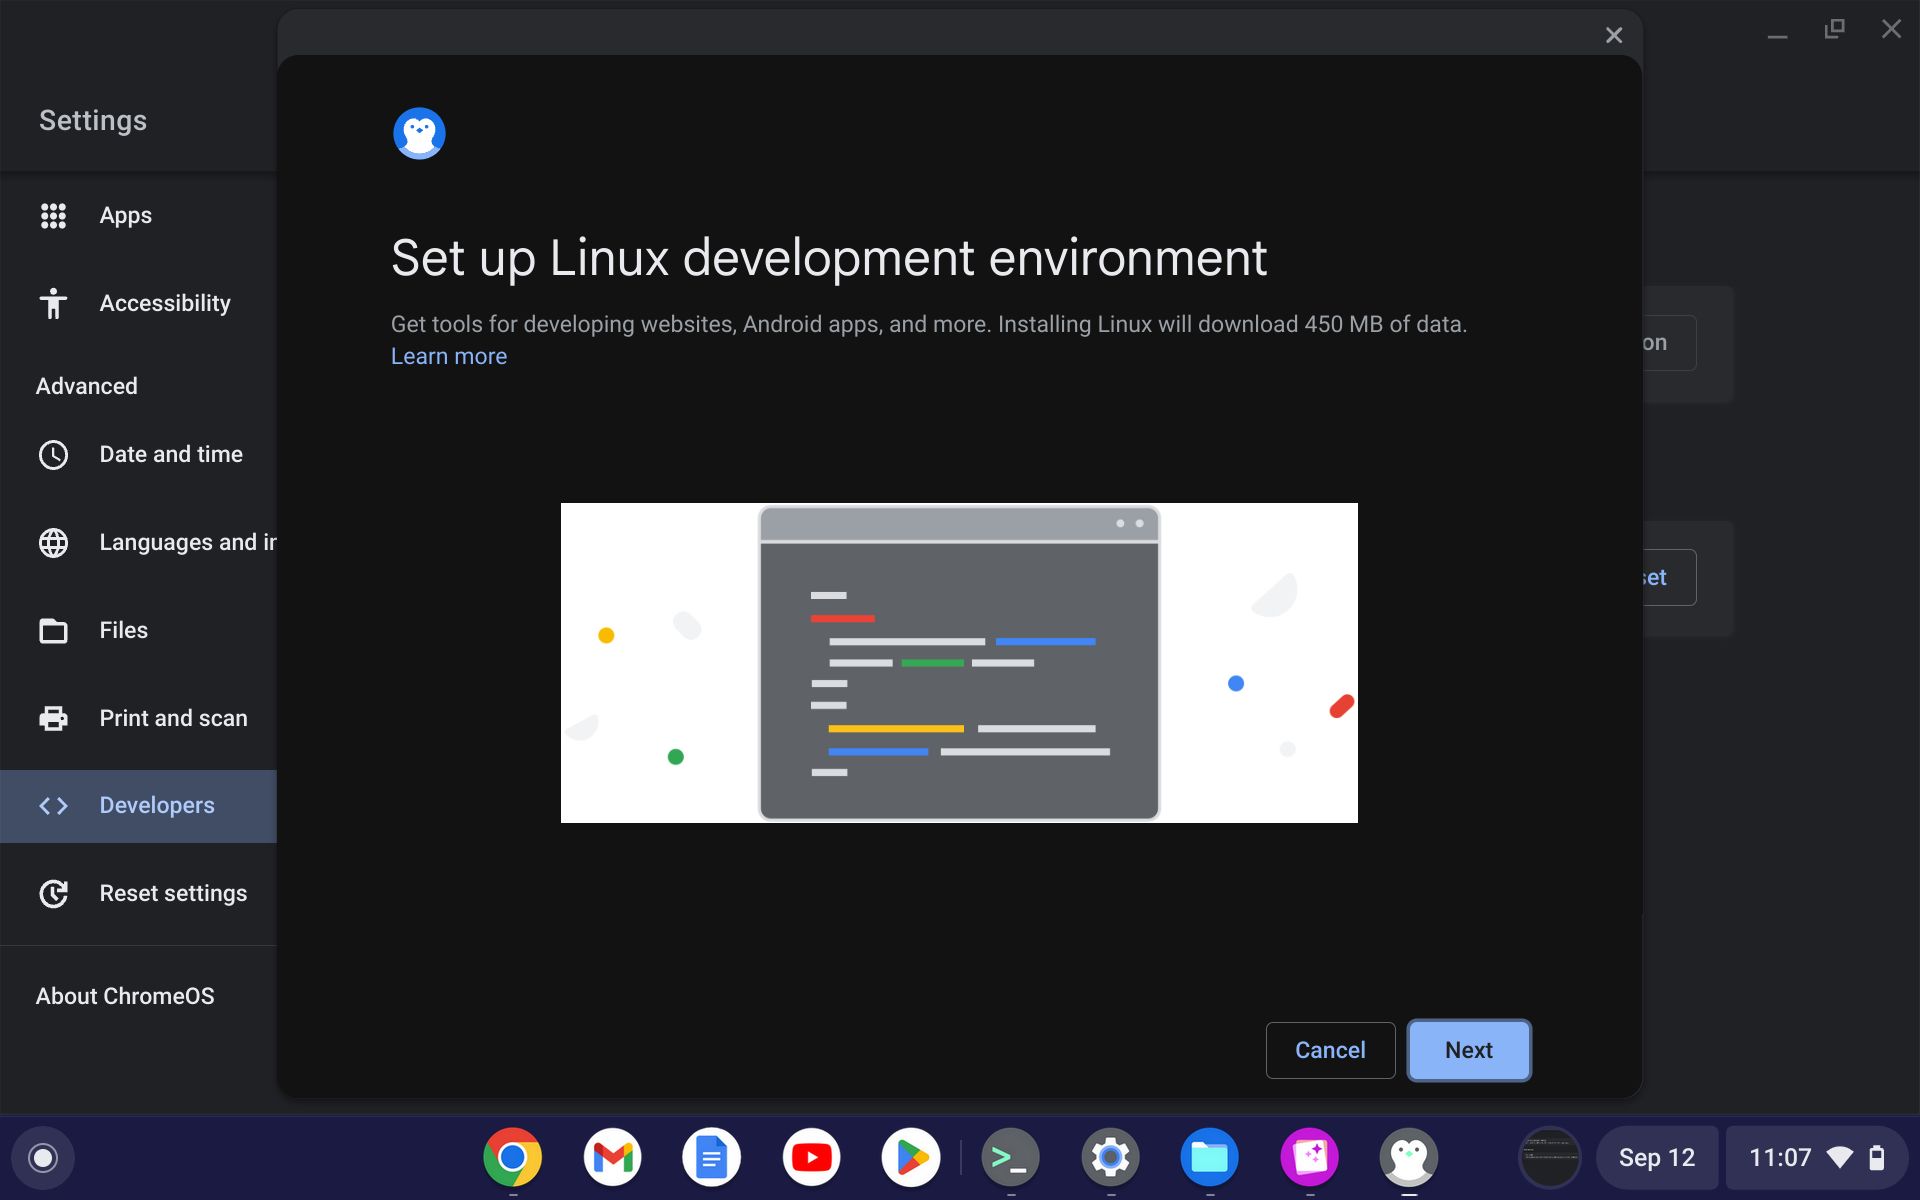
Task: Click the terminal setup illustration
Action: (x=958, y=662)
